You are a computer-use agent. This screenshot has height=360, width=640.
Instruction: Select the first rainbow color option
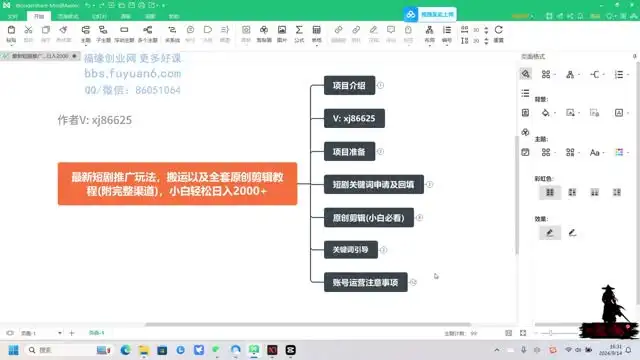(x=550, y=192)
